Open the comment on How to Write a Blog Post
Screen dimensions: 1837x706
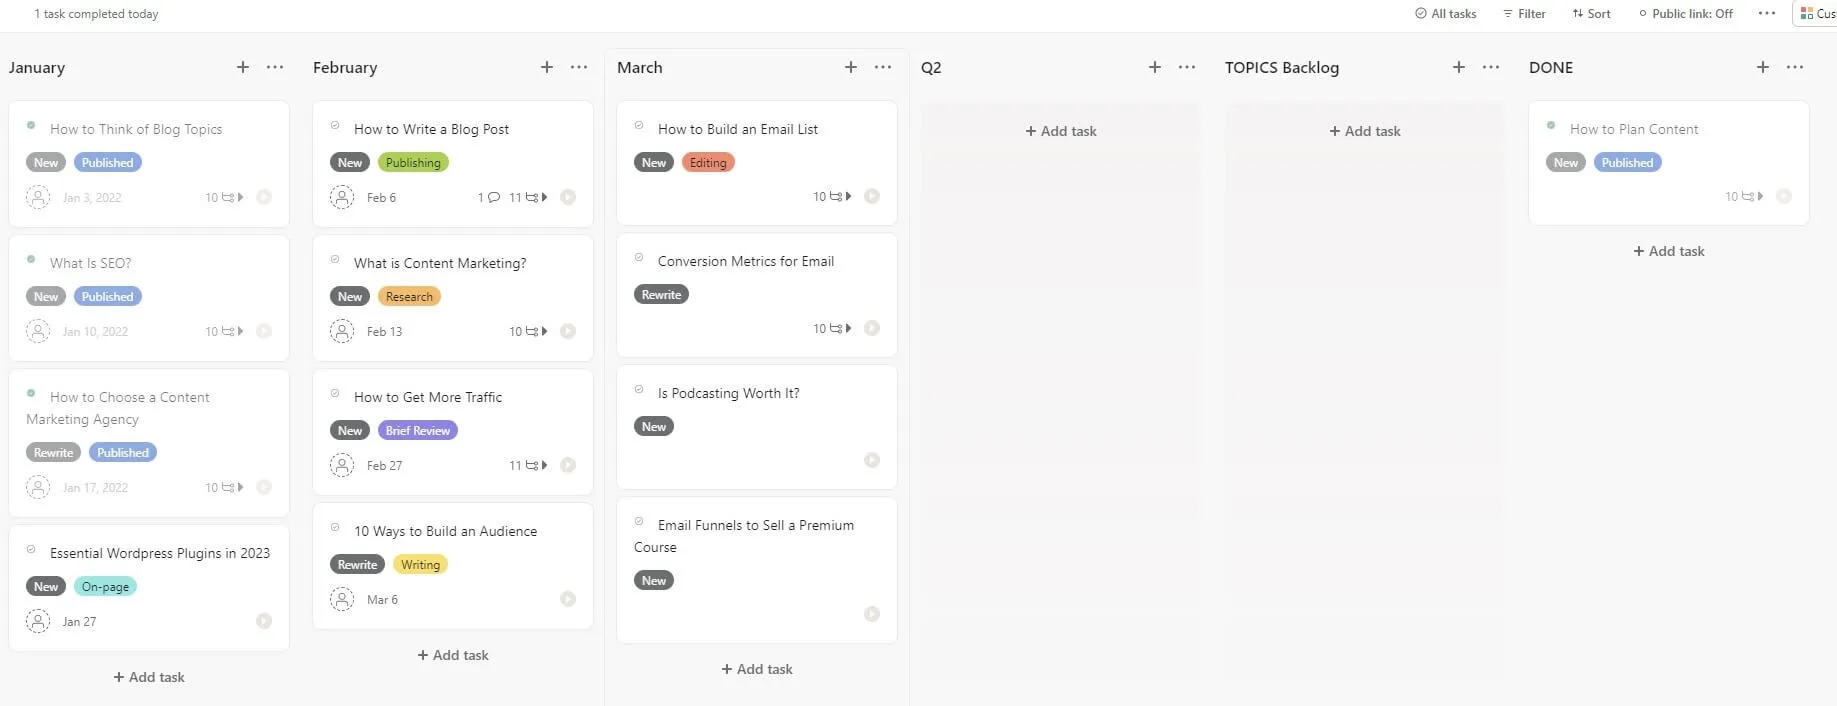coord(489,197)
